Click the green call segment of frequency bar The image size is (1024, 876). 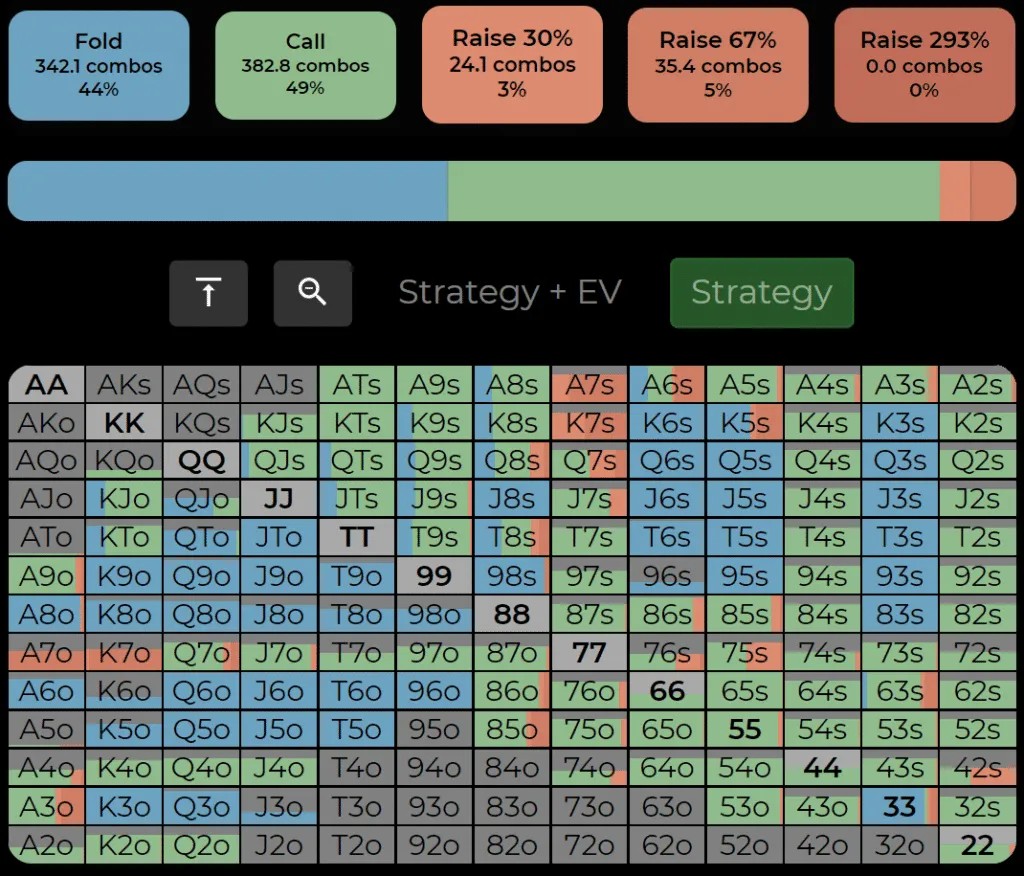point(693,191)
